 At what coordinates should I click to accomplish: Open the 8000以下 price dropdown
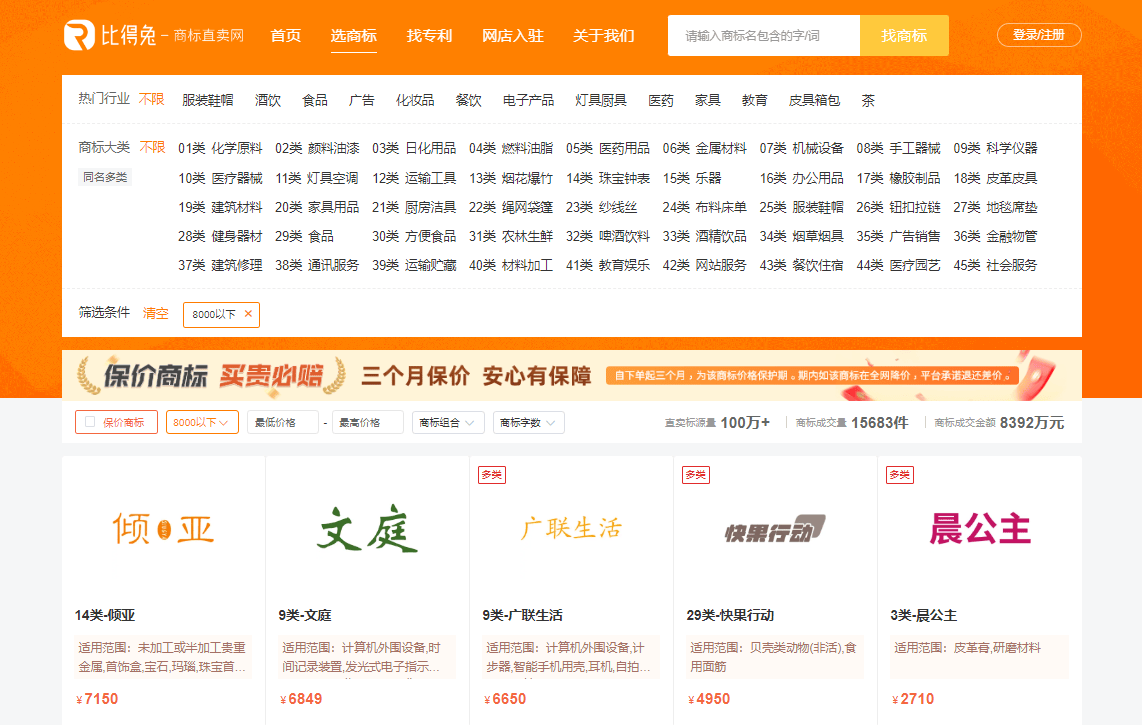(x=202, y=423)
